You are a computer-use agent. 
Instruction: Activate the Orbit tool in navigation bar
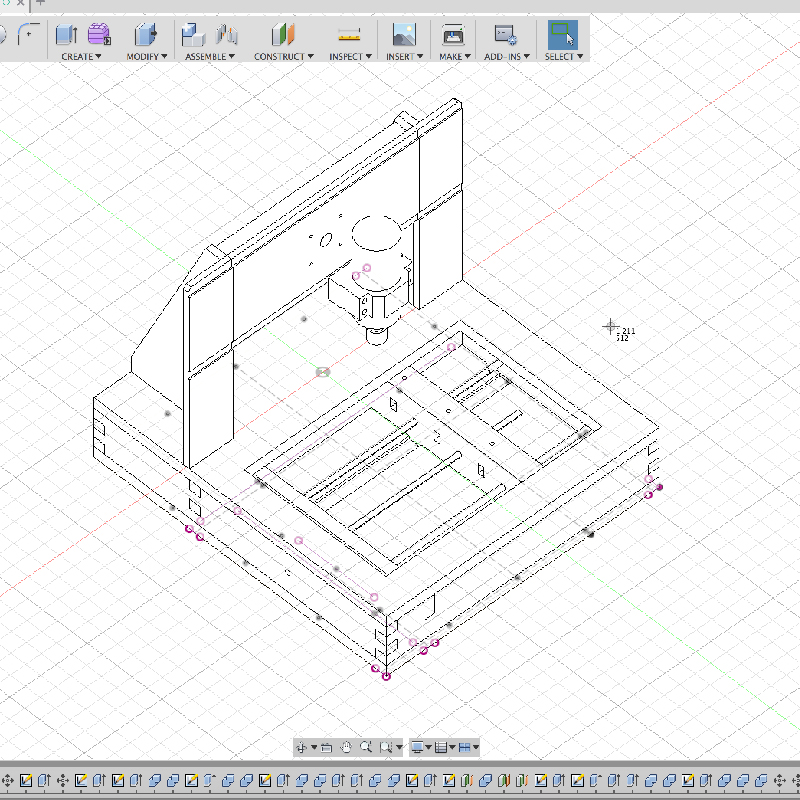[x=302, y=747]
